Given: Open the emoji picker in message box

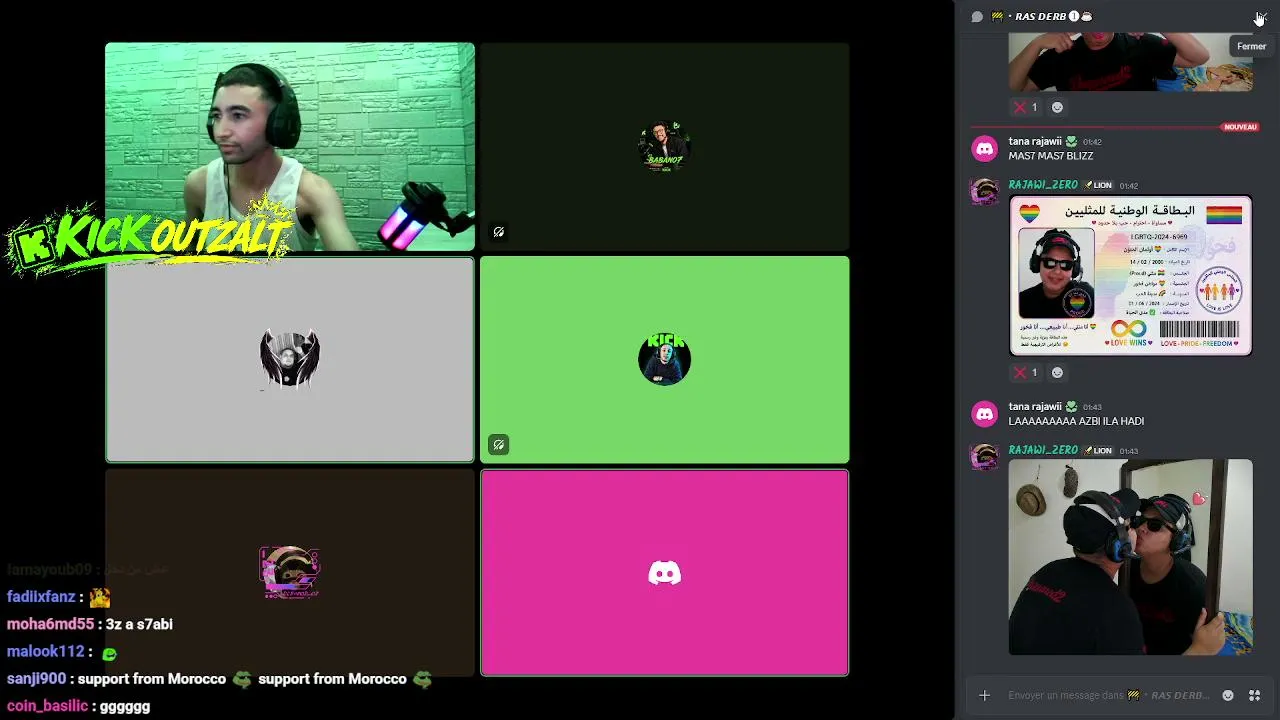Looking at the screenshot, I should (x=1228, y=695).
